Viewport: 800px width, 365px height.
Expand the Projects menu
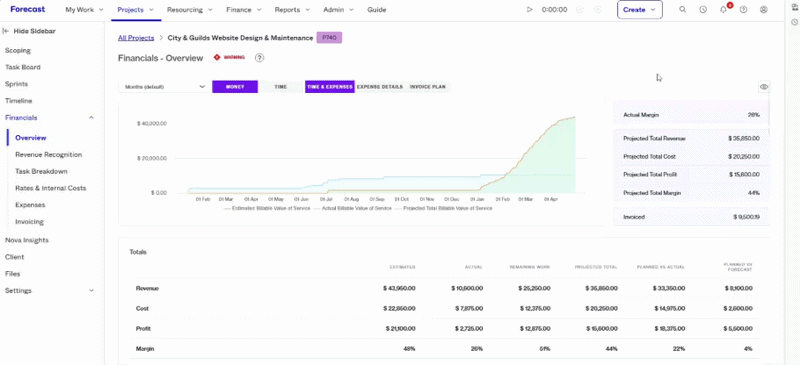136,10
